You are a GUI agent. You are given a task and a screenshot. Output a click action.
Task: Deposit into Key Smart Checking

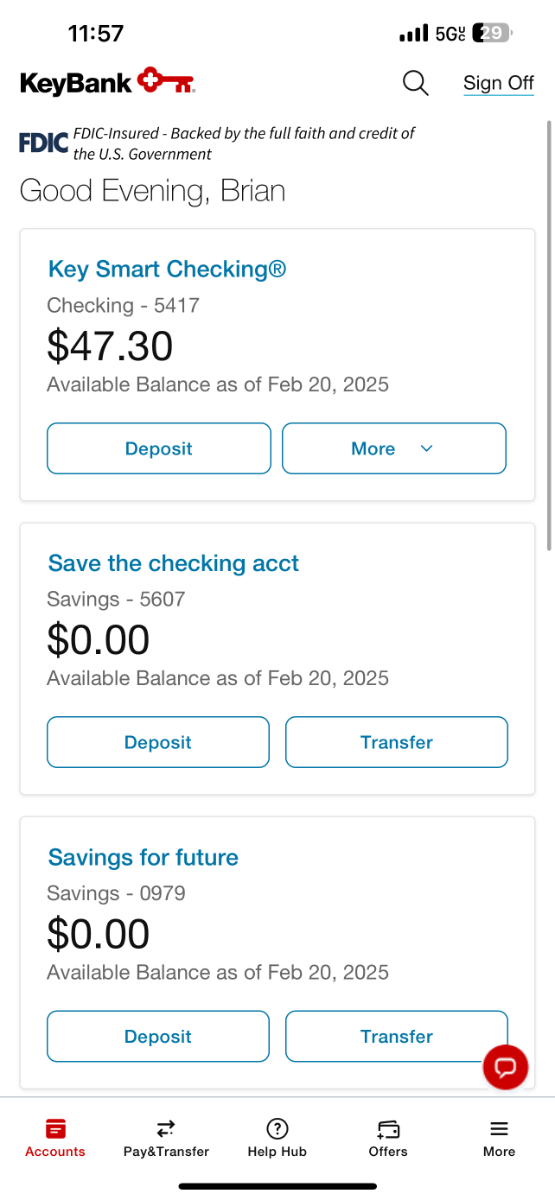(159, 449)
